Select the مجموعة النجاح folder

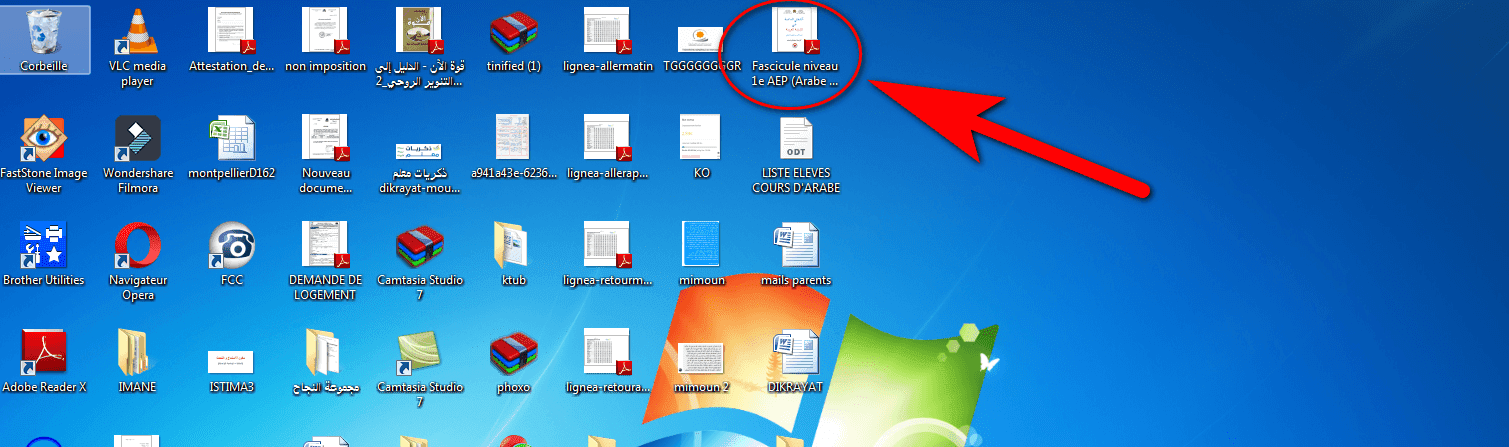(325, 361)
